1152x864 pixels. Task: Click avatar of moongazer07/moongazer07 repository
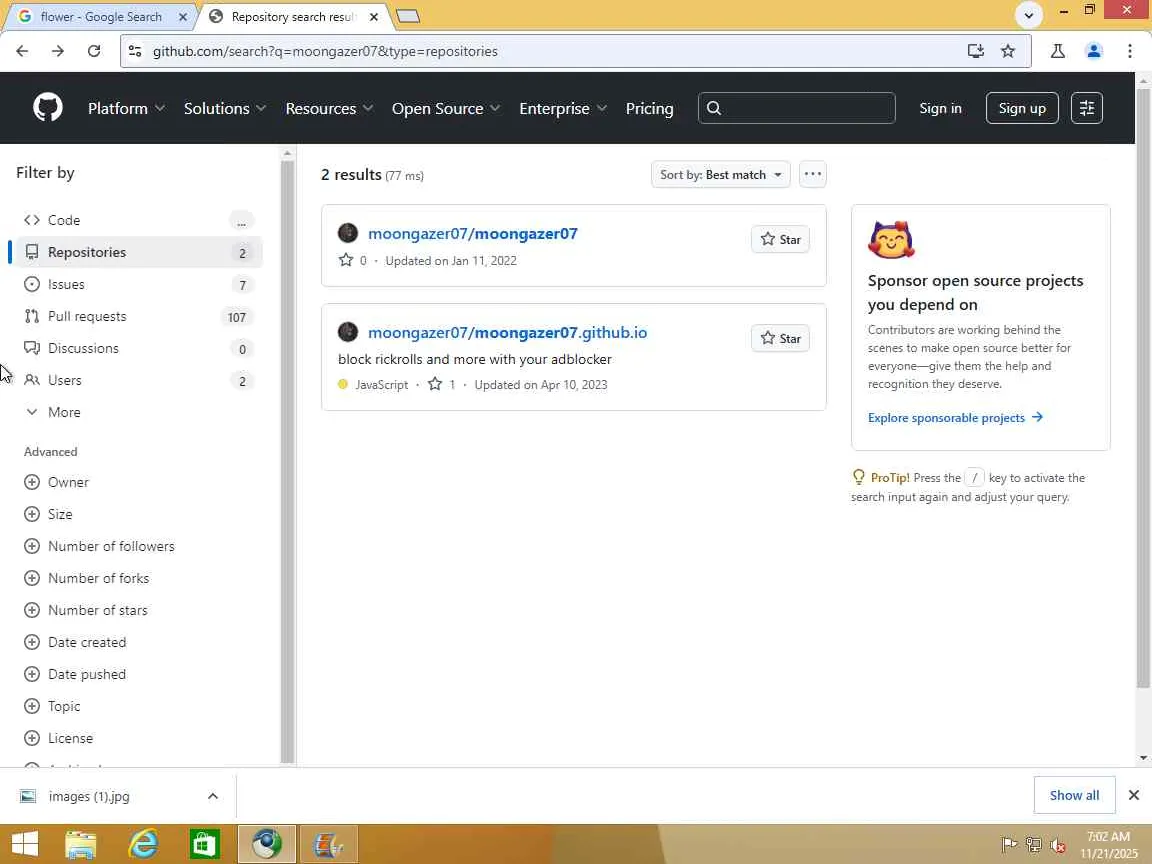348,233
